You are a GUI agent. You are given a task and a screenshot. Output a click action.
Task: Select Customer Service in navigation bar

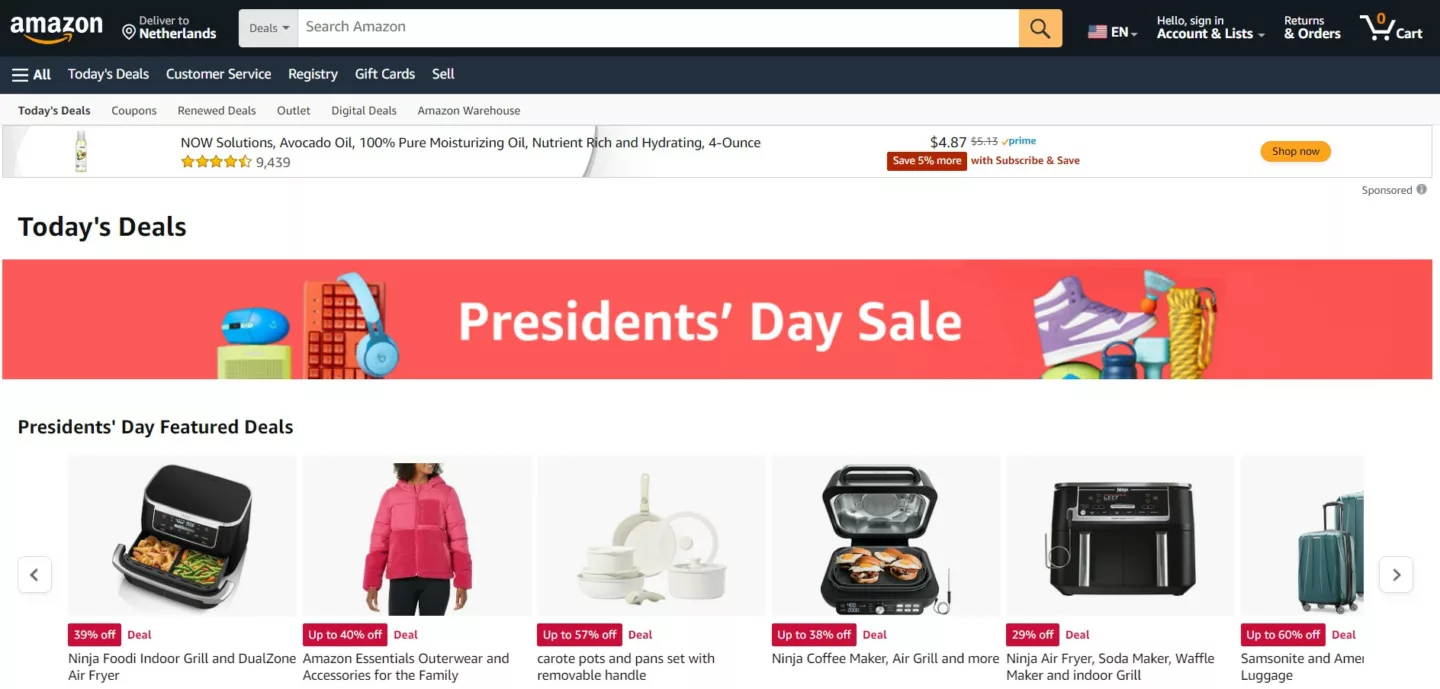tap(218, 74)
